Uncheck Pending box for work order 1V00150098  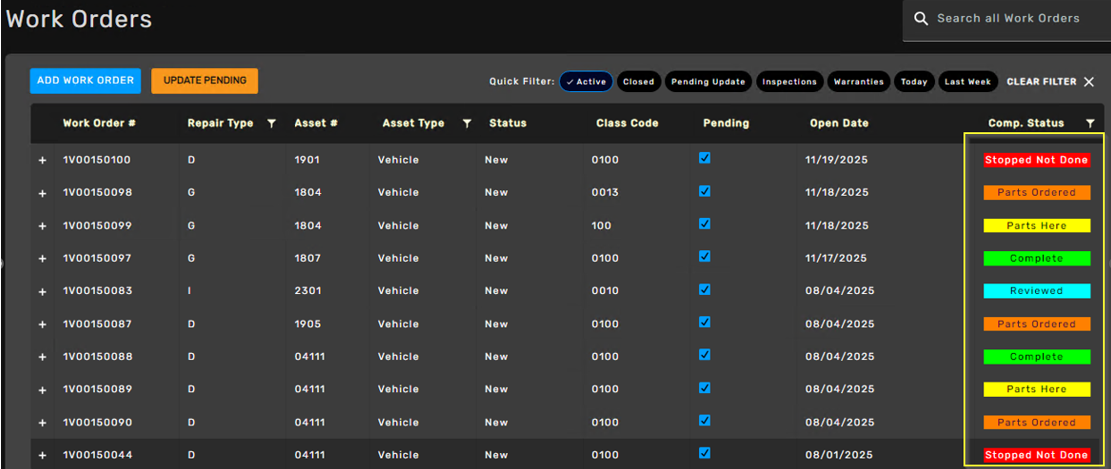tap(705, 191)
